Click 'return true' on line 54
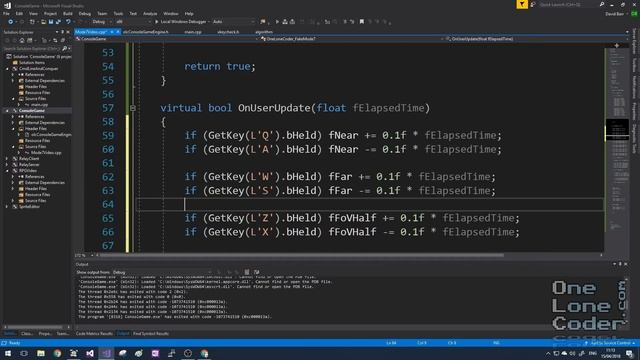The height and width of the screenshot is (360, 640). click(217, 67)
